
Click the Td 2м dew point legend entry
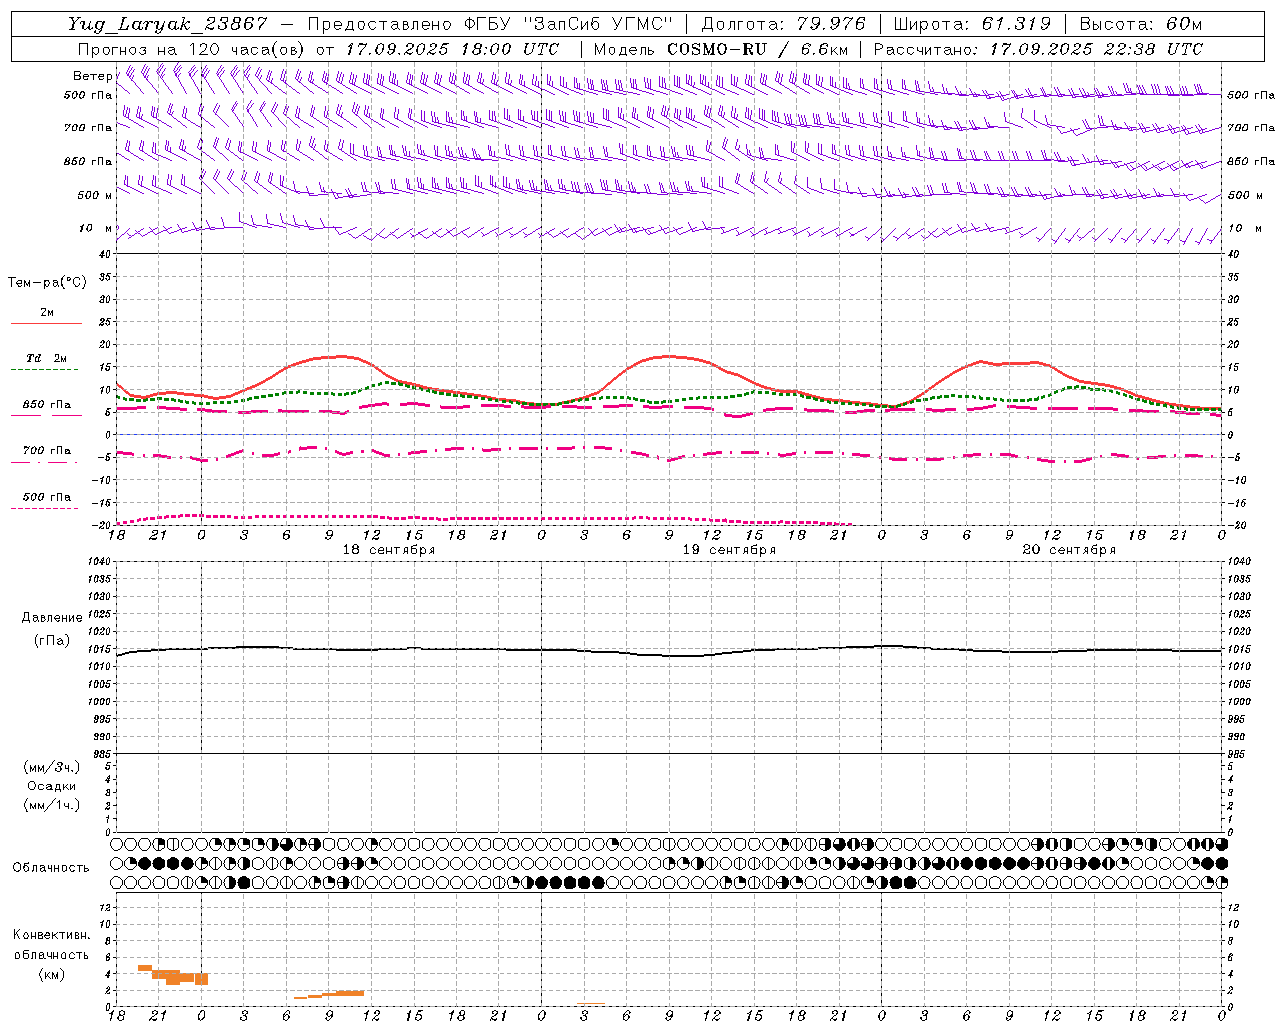tap(46, 358)
